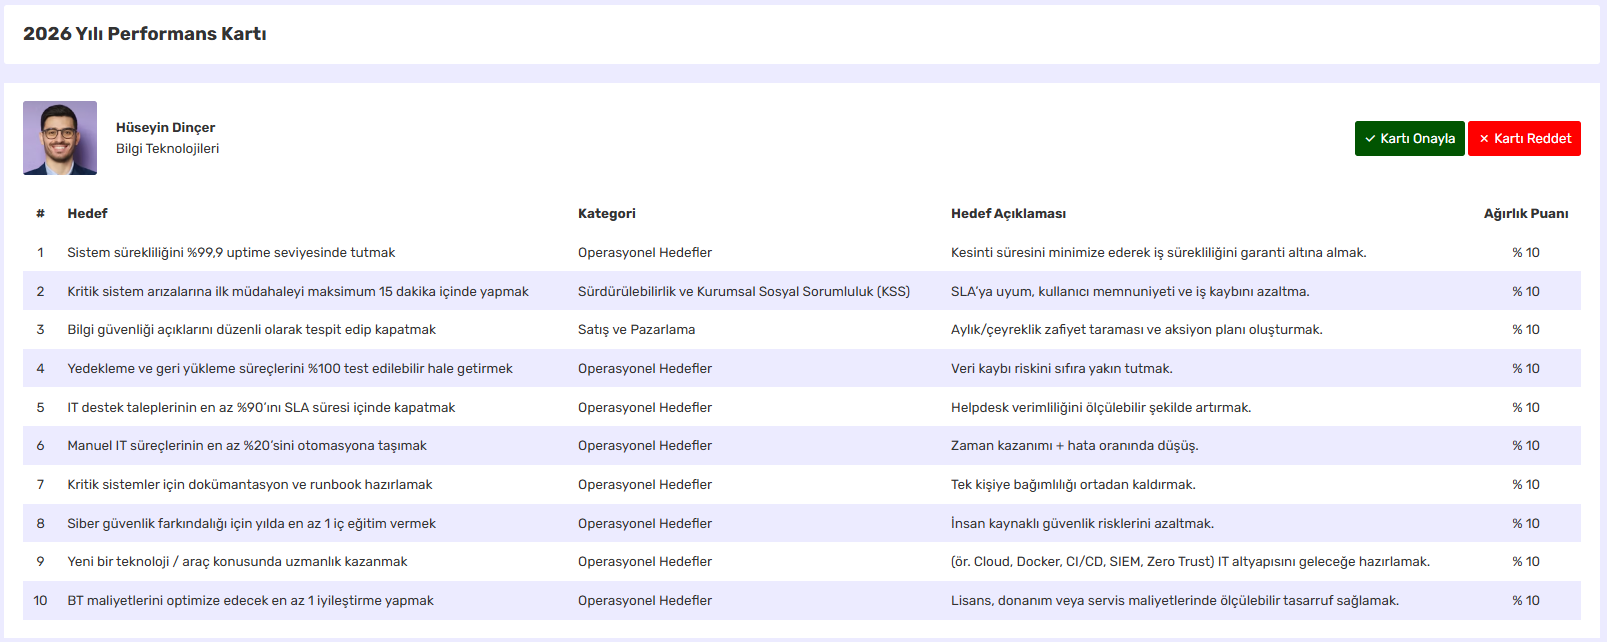Click the Satış ve Pazarlama category cell
Image resolution: width=1607 pixels, height=642 pixels.
point(636,330)
